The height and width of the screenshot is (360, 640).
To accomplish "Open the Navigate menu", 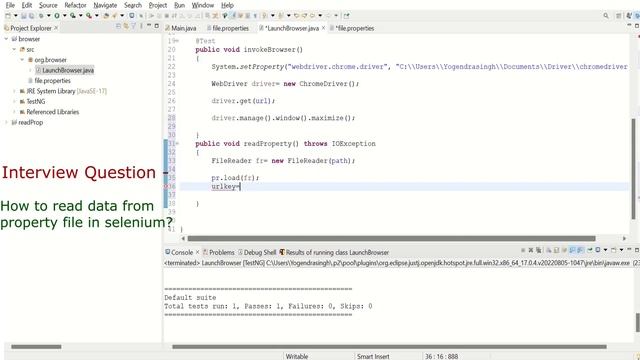I will click(x=105, y=5).
